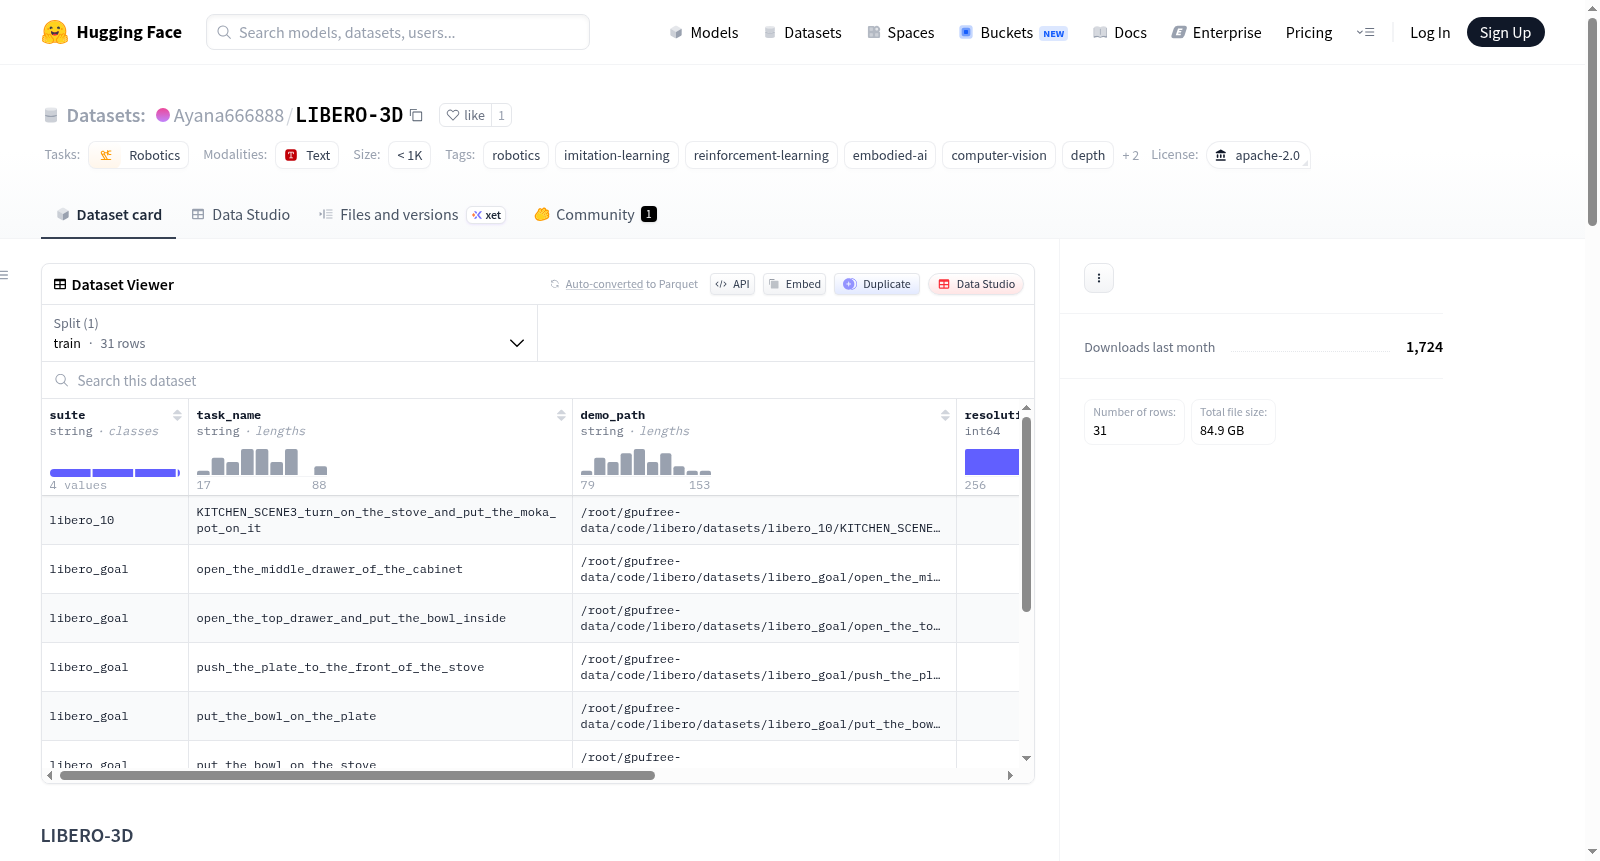
Task: Click the Robotics task icon
Action: pyautogui.click(x=106, y=155)
